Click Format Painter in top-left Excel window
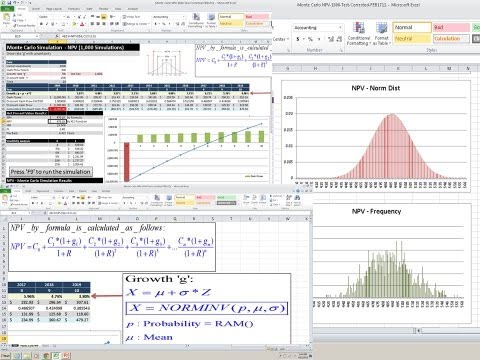Viewport: 480px width, 360px height. click(24, 26)
